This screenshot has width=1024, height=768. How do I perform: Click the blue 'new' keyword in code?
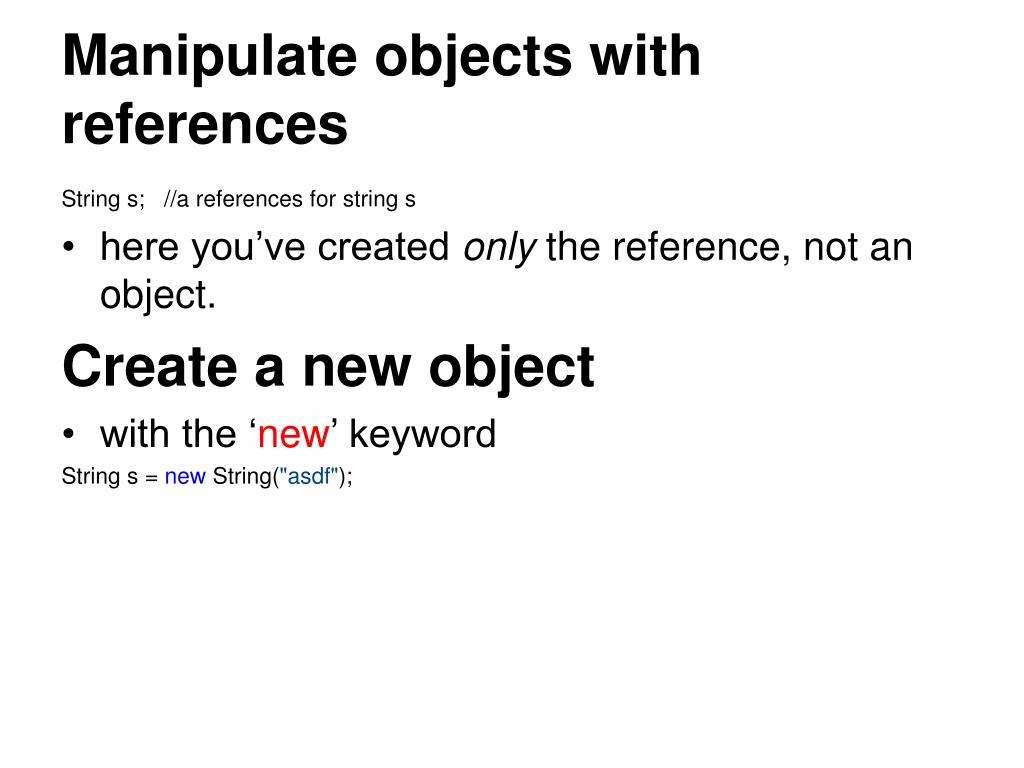pyautogui.click(x=185, y=477)
